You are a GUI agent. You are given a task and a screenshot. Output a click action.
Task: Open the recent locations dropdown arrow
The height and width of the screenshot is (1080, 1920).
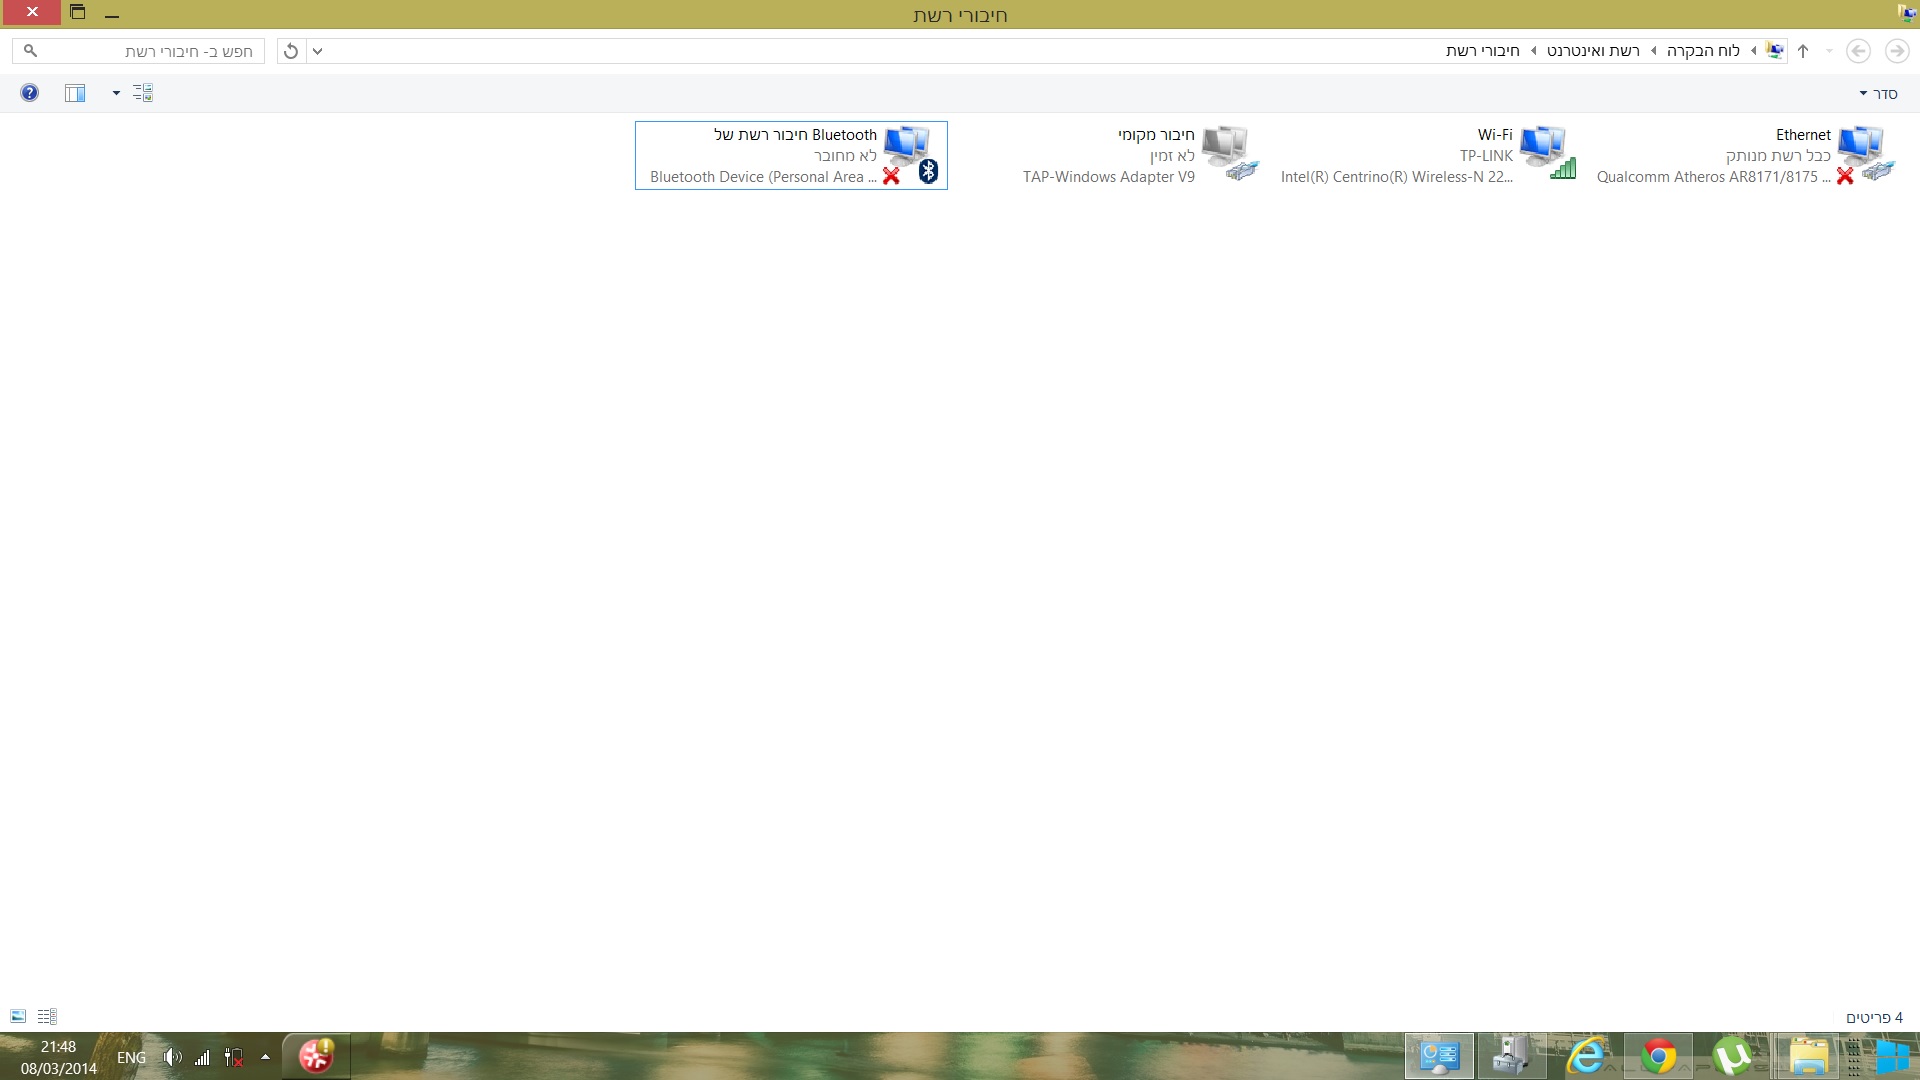pyautogui.click(x=1829, y=51)
